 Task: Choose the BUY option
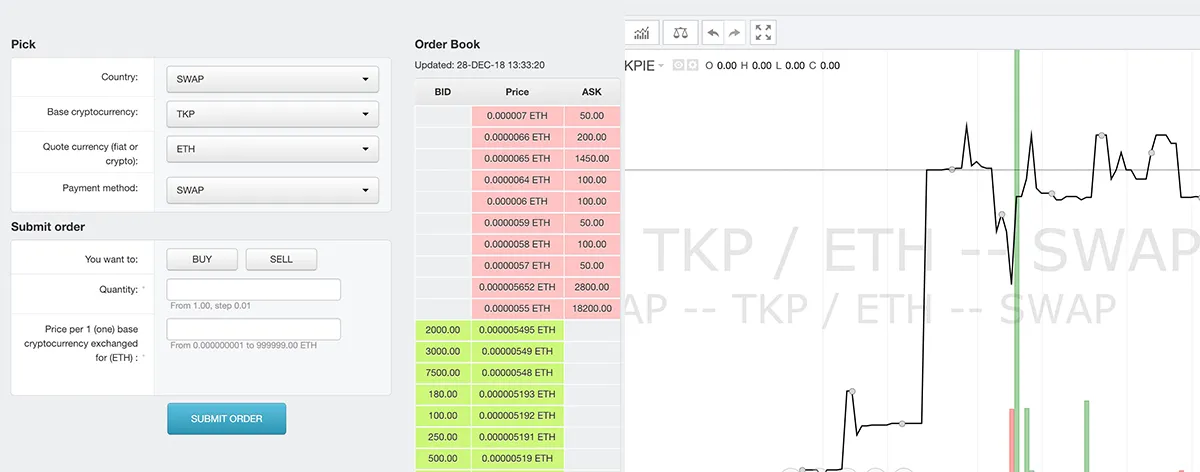point(202,259)
